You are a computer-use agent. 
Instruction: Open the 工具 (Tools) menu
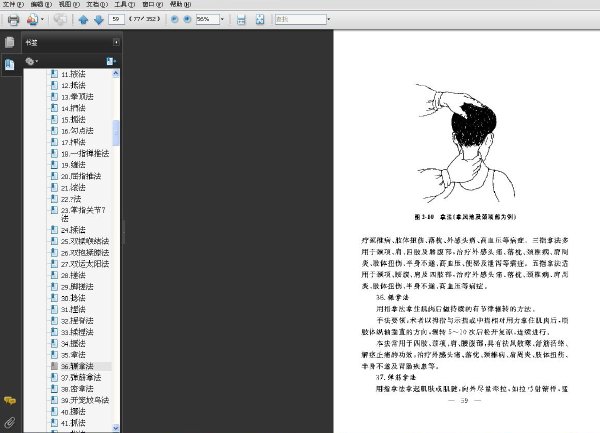click(x=125, y=4)
